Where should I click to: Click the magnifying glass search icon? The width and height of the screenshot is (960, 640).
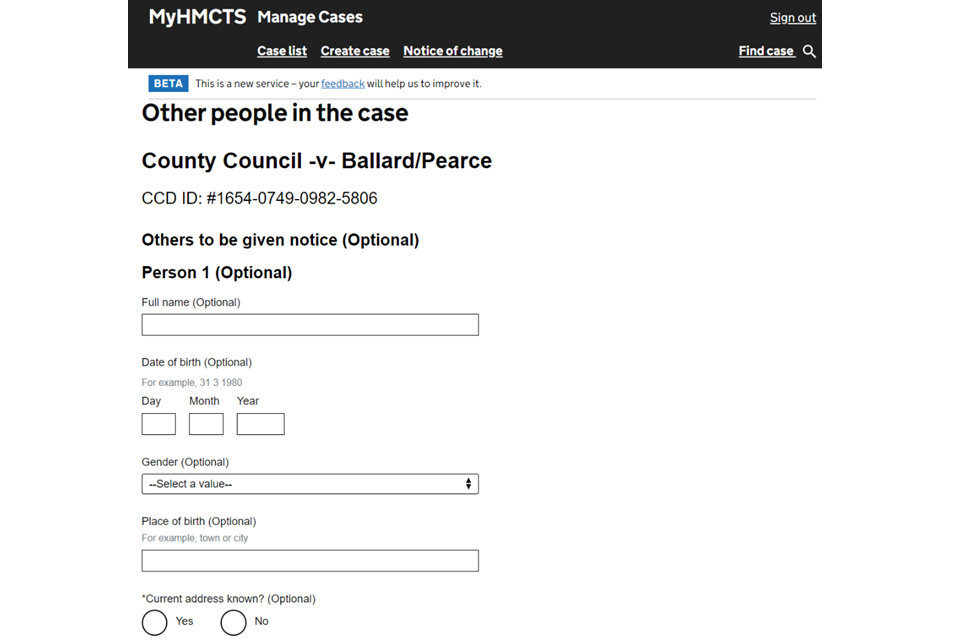[809, 51]
